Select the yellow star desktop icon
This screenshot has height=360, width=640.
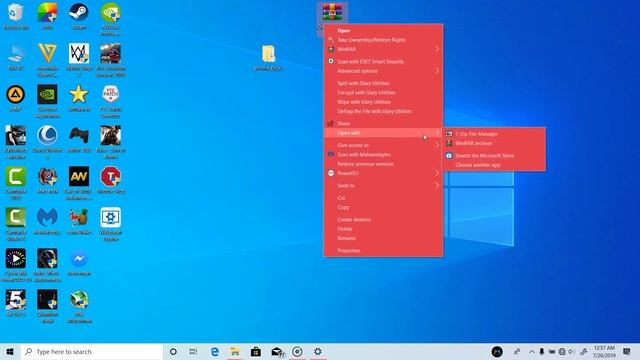pos(79,98)
